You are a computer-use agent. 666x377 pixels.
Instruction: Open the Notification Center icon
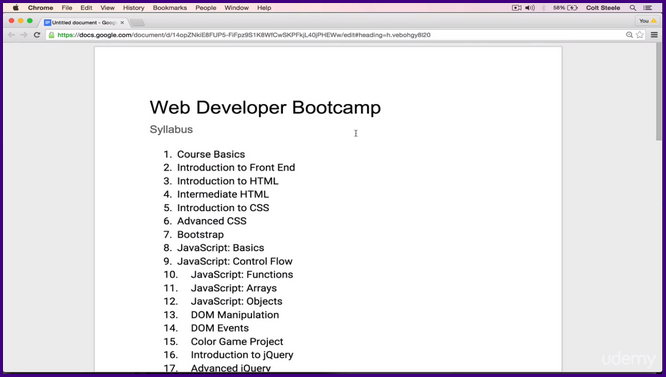click(648, 8)
